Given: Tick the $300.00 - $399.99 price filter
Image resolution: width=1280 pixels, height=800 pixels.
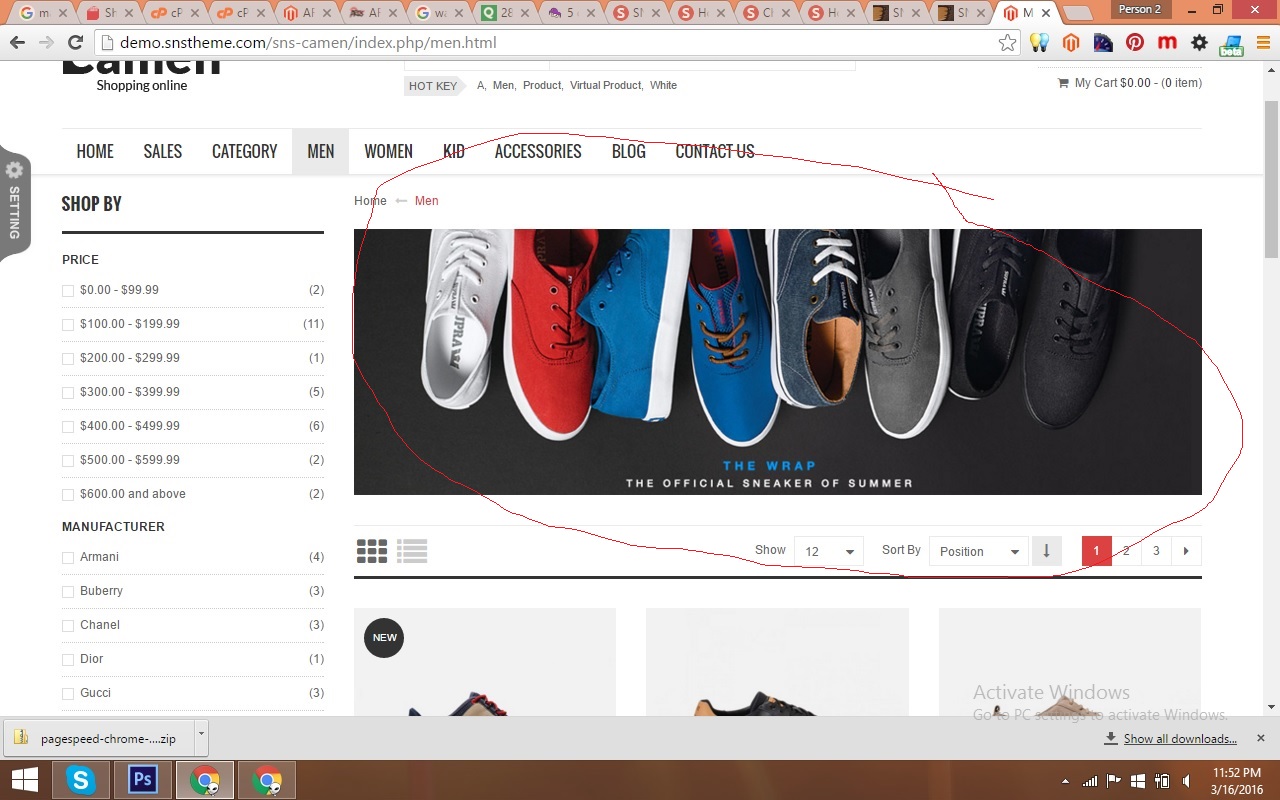Looking at the screenshot, I should pos(68,393).
